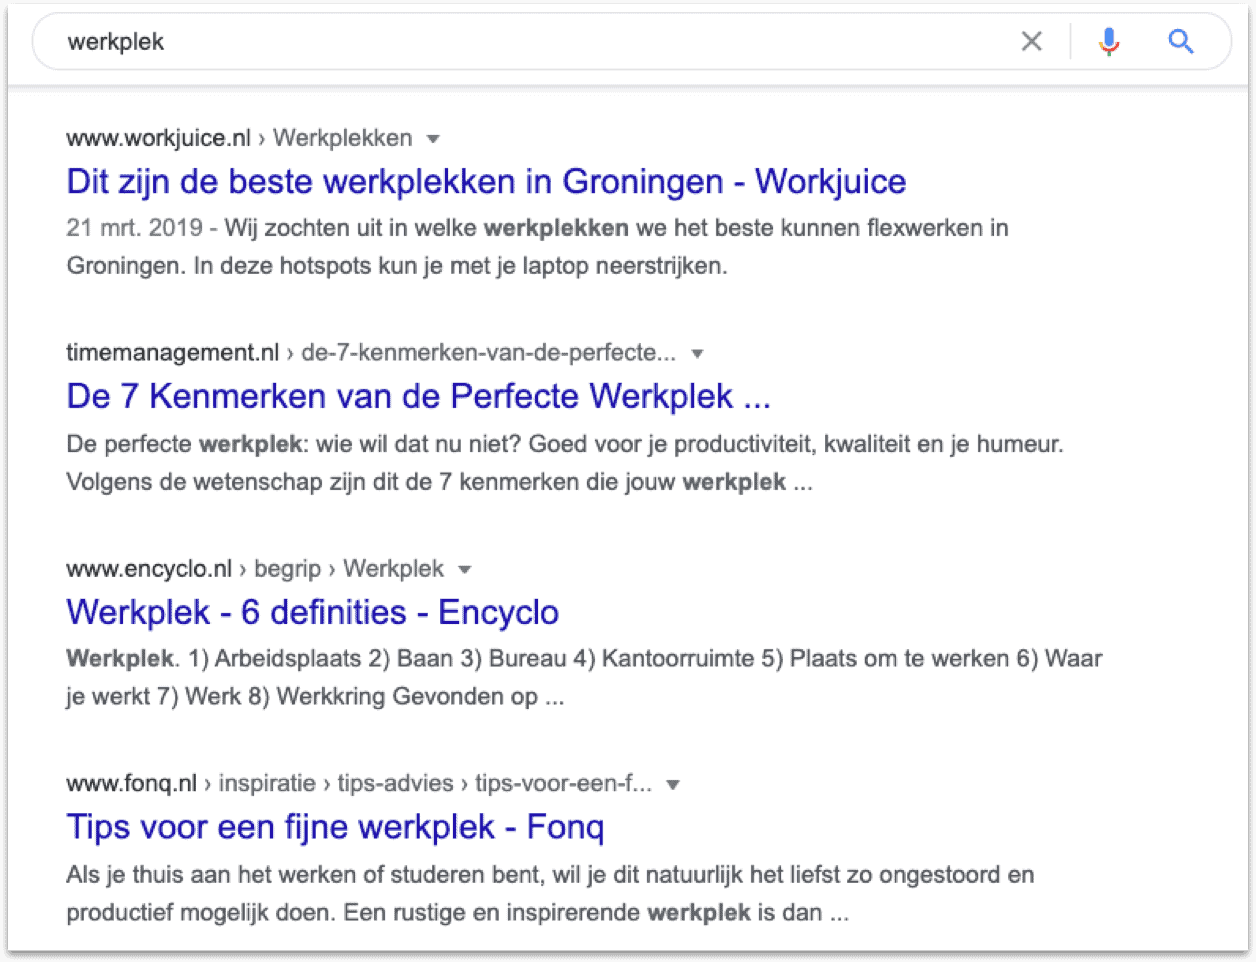Click the snippet 'Als je thuis aan het werken'
The height and width of the screenshot is (962, 1256).
click(x=550, y=893)
